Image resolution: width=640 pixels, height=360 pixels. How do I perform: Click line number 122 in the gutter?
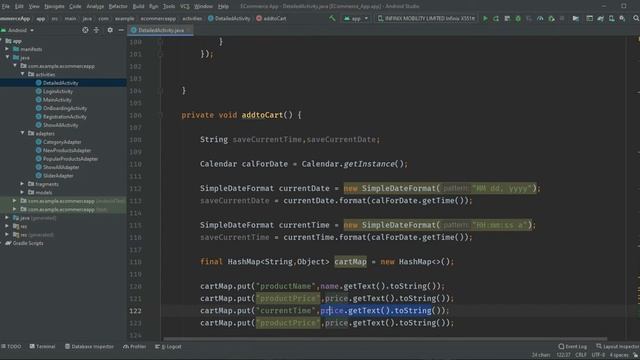(135, 311)
